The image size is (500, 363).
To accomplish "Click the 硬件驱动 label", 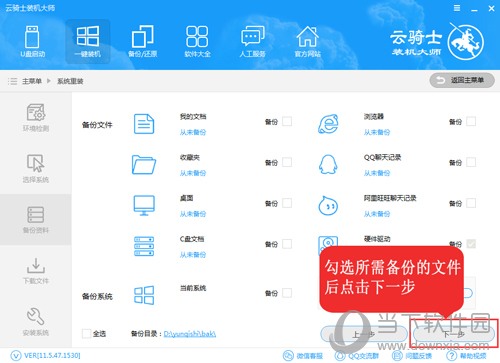I will (x=377, y=239).
